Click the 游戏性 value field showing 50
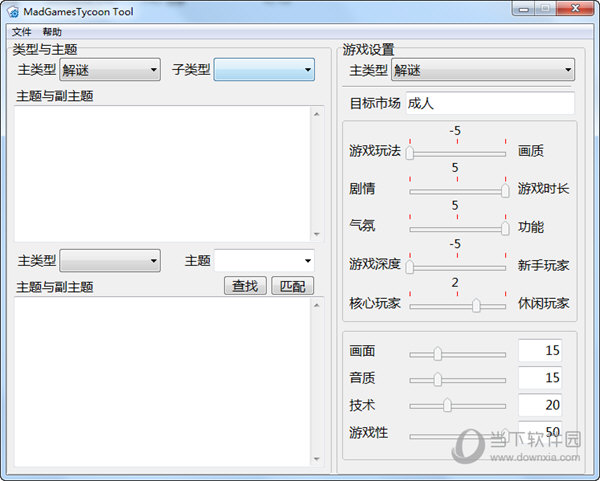Screen dimensions: 600x481 (540, 432)
